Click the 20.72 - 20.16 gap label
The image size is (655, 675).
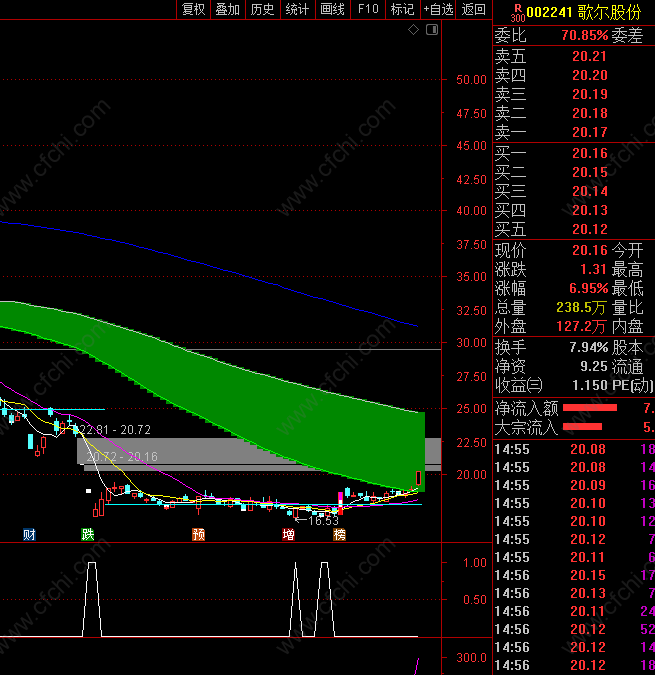pos(122,456)
